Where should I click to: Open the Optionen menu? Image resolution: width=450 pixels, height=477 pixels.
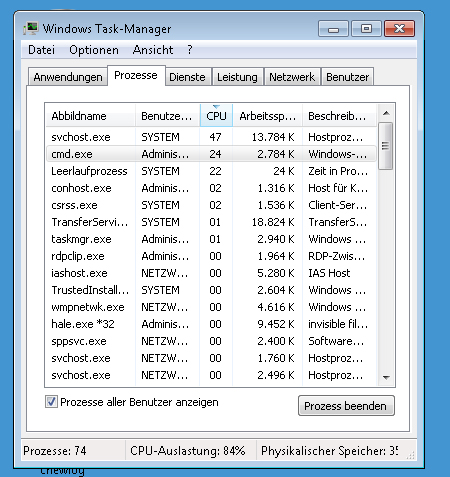(94, 50)
